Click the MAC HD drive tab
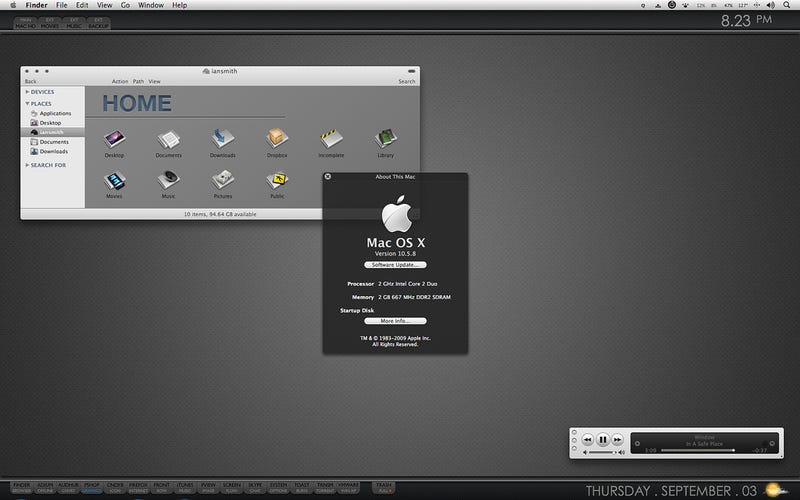The height and width of the screenshot is (500, 800). tap(26, 23)
